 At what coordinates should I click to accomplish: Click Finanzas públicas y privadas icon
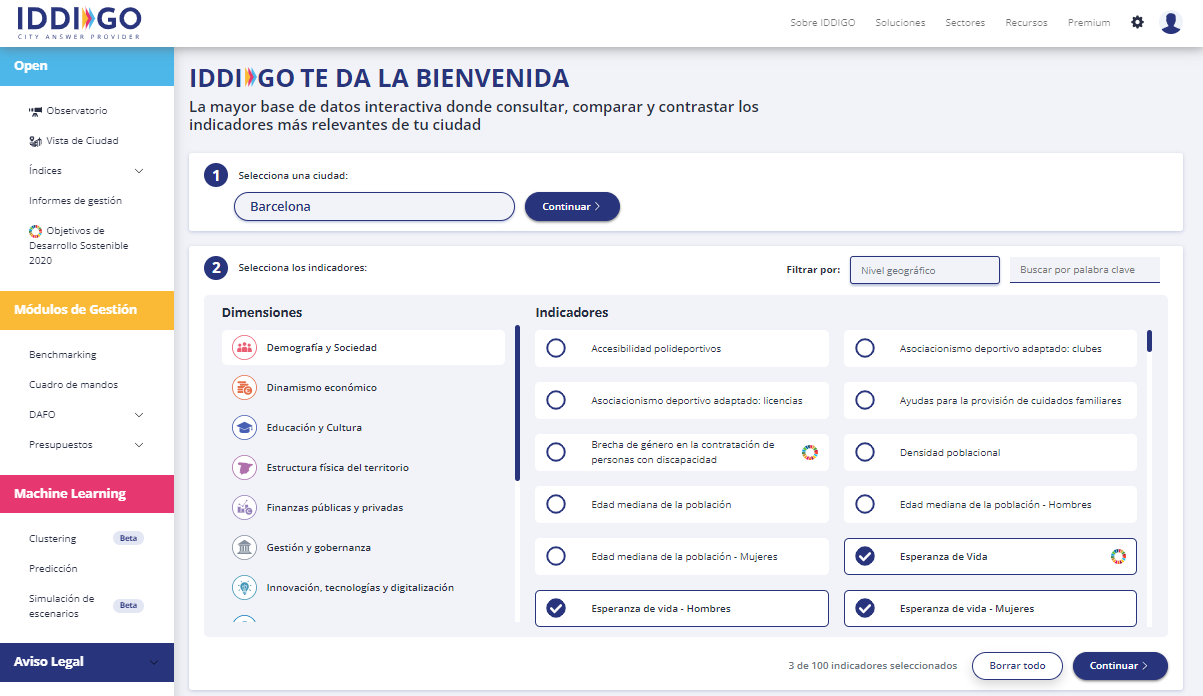point(244,508)
